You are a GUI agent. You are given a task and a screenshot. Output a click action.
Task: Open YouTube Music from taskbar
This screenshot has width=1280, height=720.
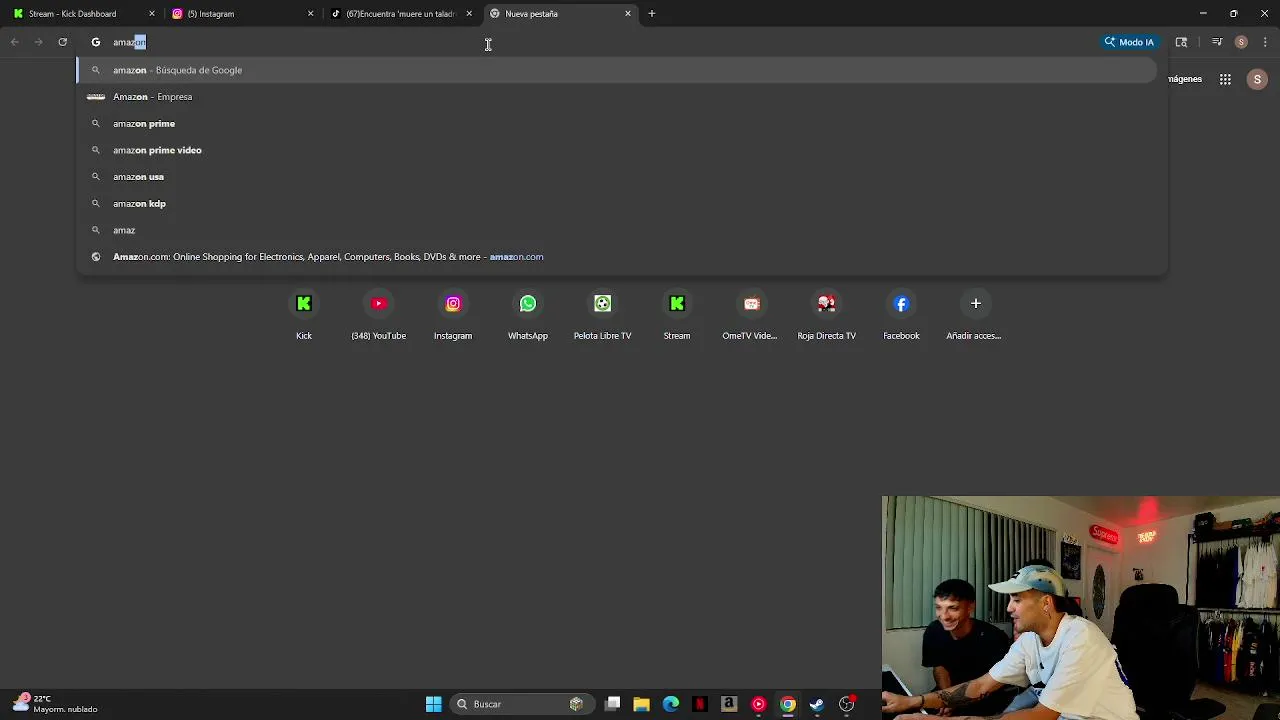tap(759, 704)
